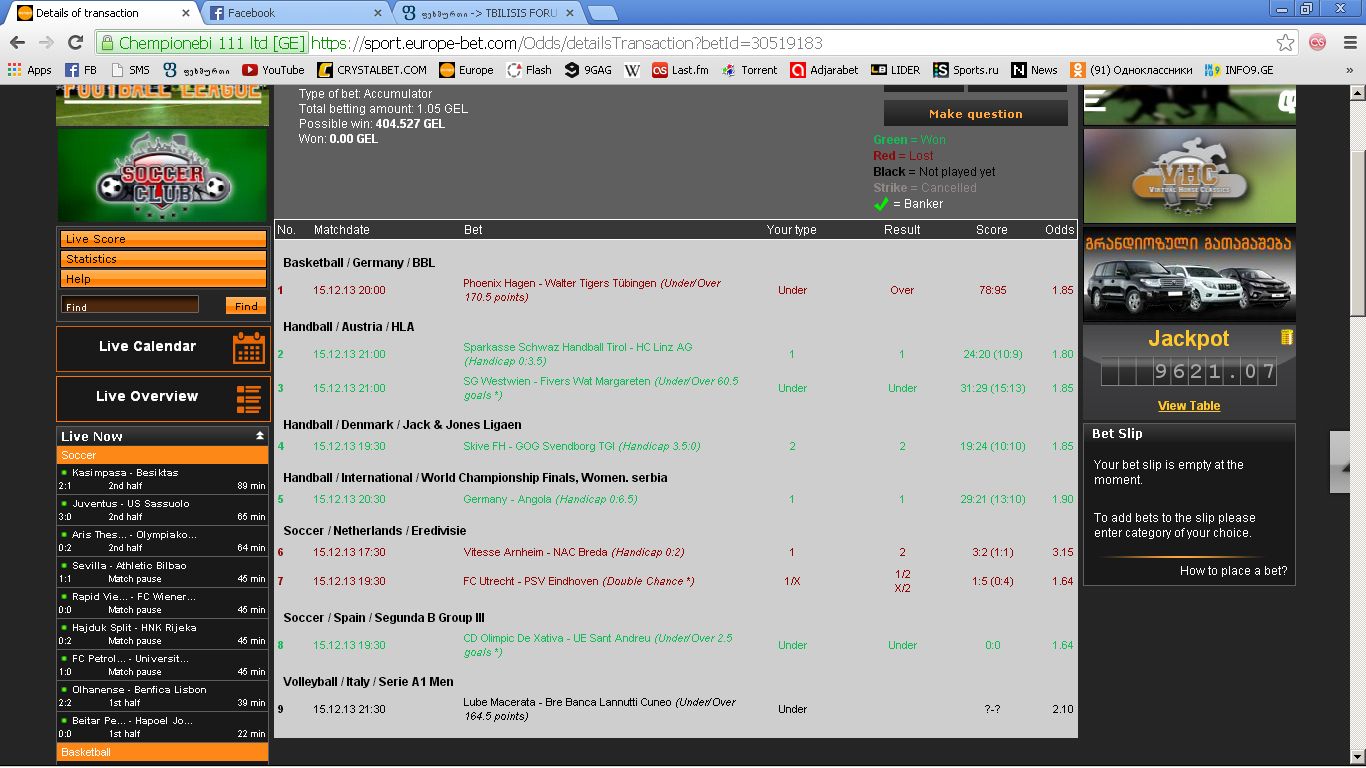Image resolution: width=1366 pixels, height=768 pixels.
Task: Open the Virtual Horse Classics banner
Action: pos(1189,176)
